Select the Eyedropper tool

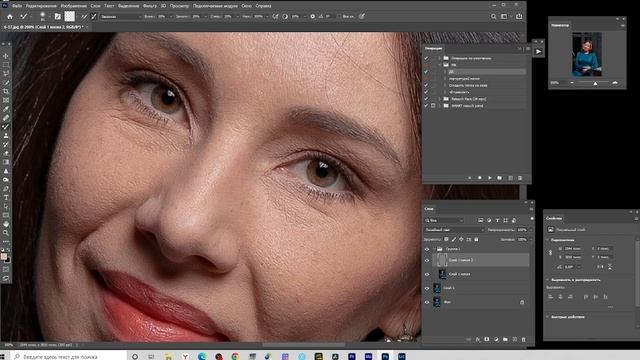coord(6,109)
